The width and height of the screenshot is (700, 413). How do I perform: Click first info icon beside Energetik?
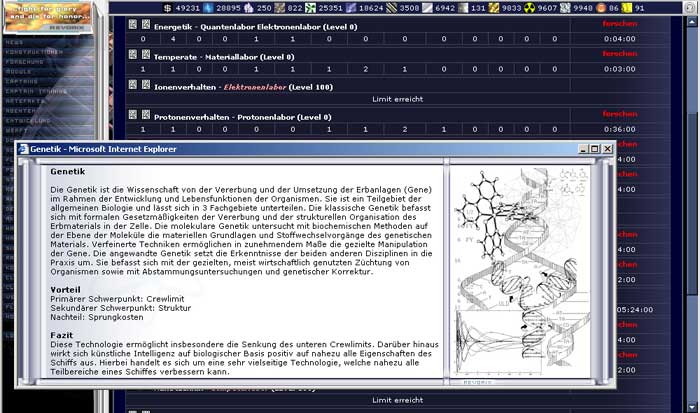click(x=131, y=23)
